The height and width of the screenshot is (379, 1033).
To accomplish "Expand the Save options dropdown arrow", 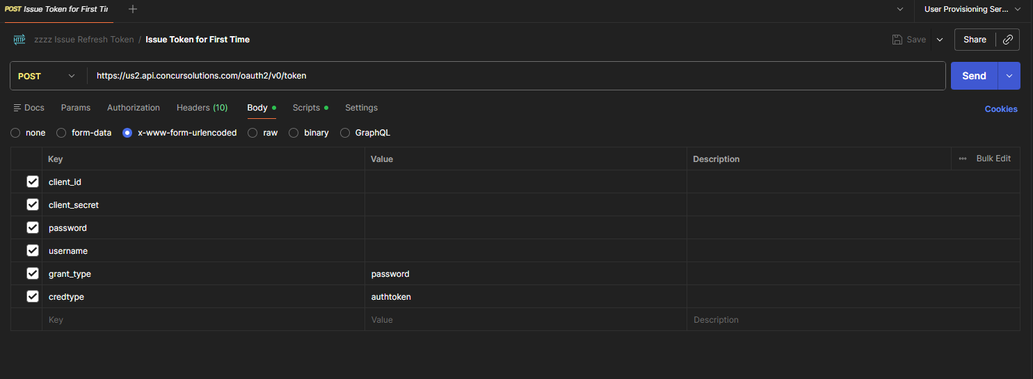I will click(939, 40).
